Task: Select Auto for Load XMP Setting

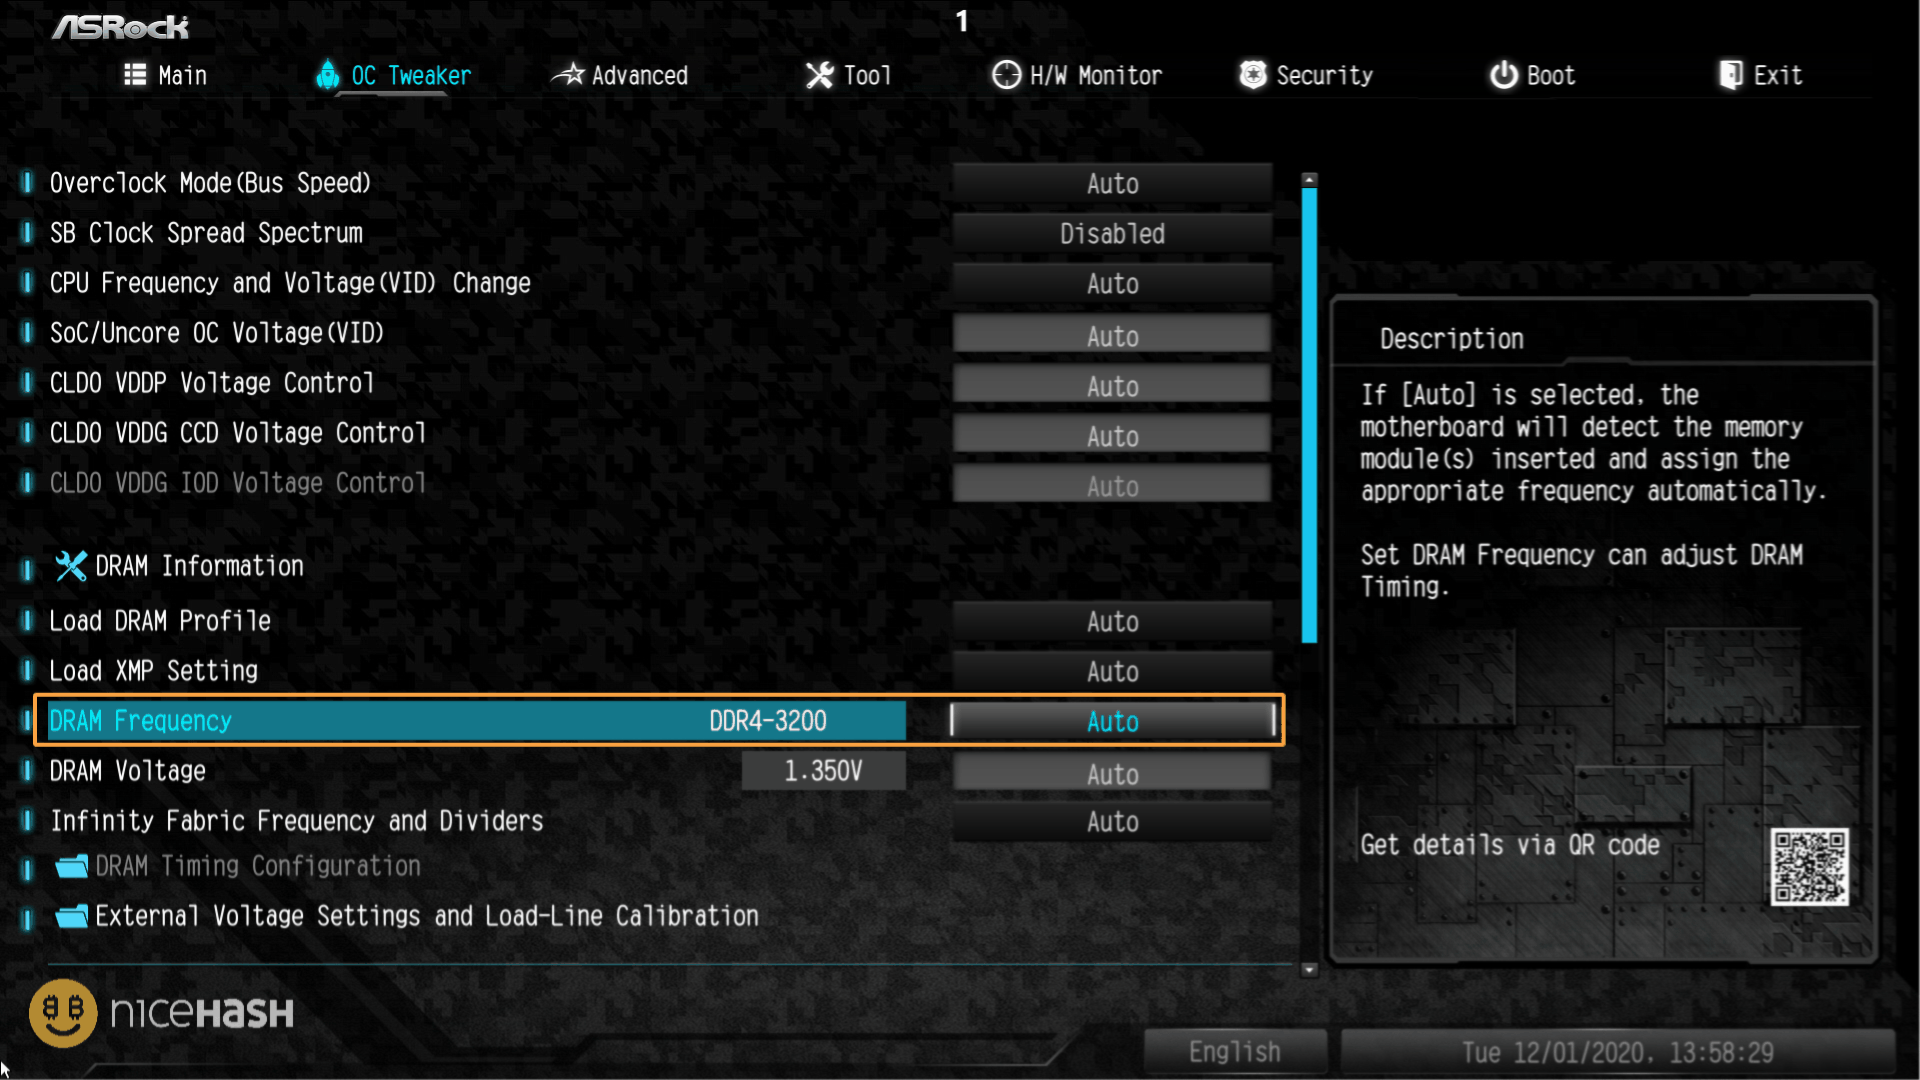Action: [1112, 671]
